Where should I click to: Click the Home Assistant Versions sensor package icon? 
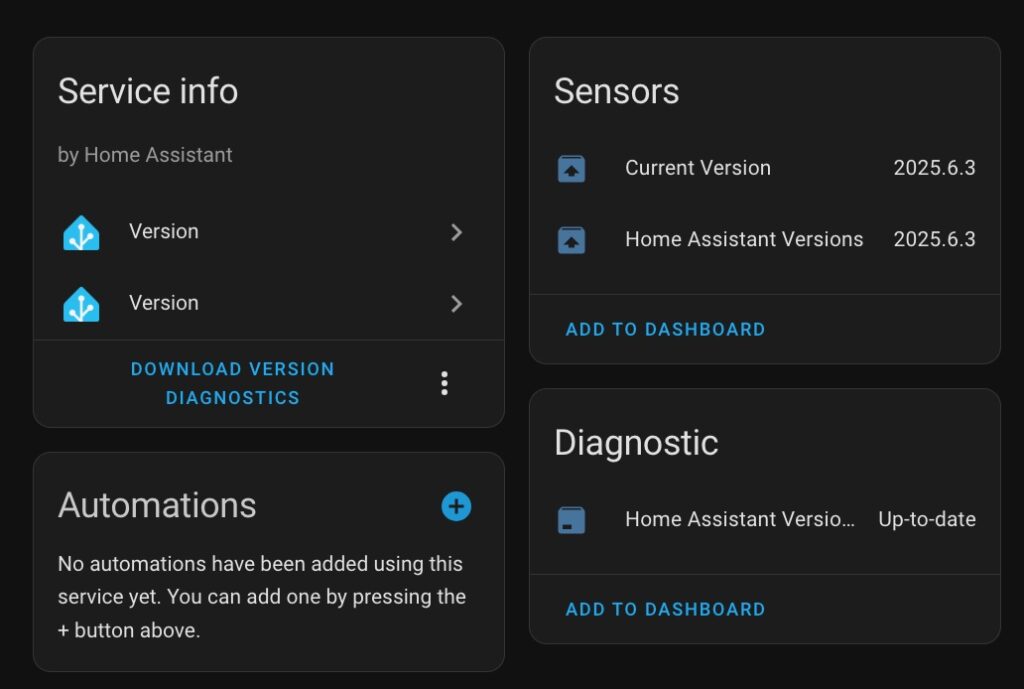571,240
